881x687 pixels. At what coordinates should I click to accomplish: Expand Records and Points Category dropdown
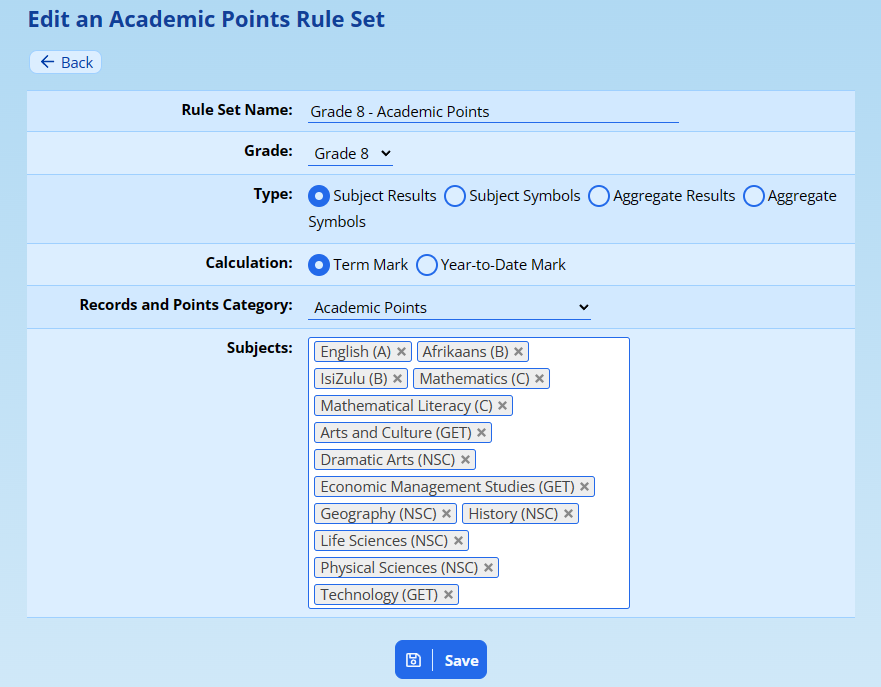(x=450, y=308)
